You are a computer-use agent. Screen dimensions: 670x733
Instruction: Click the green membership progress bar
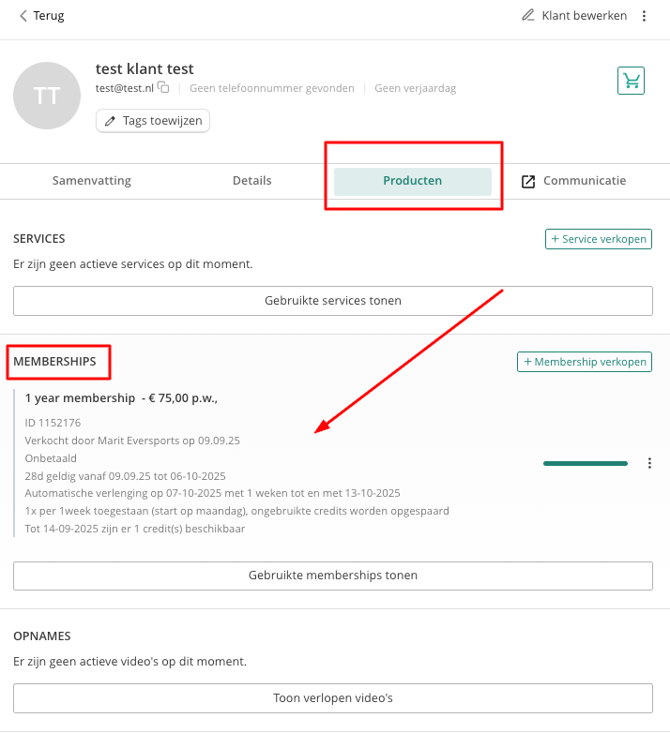pos(585,463)
